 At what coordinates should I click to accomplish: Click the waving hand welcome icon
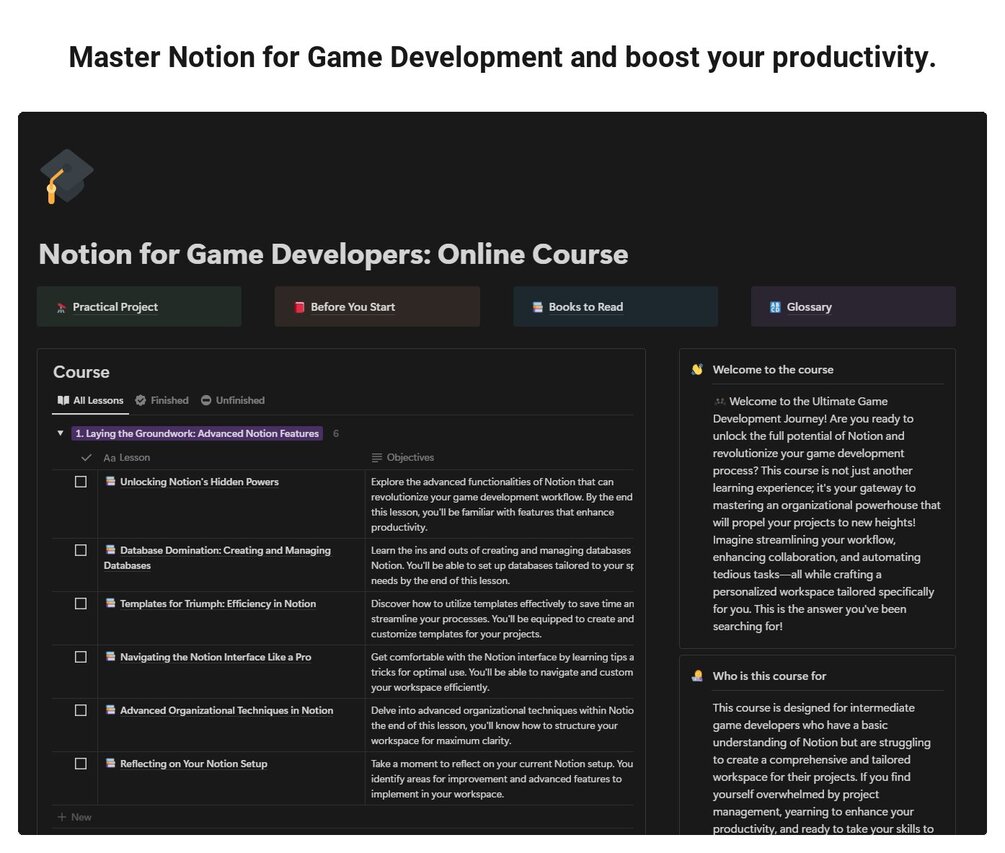tap(697, 369)
